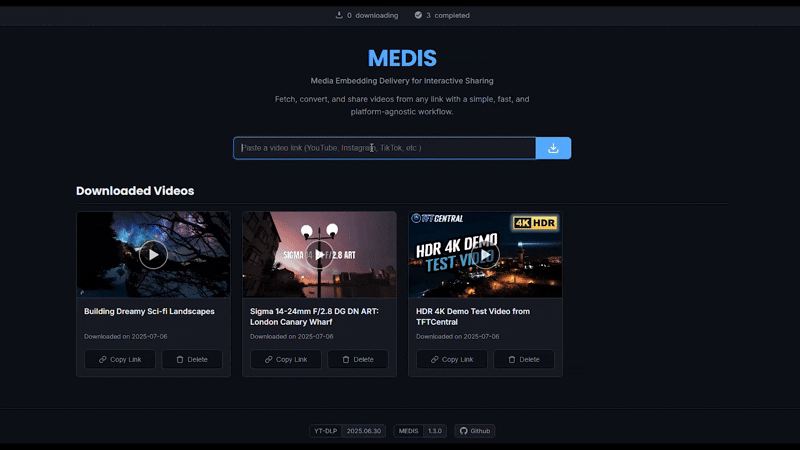Click the download date under HDR 4K Demo video
800x450 pixels.
(458, 336)
